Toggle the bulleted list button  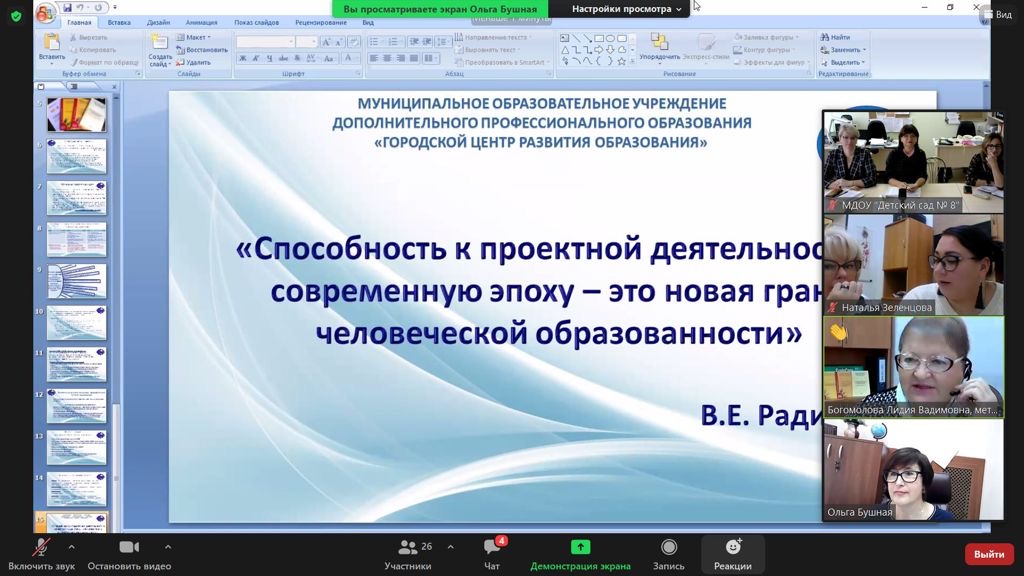click(x=375, y=42)
